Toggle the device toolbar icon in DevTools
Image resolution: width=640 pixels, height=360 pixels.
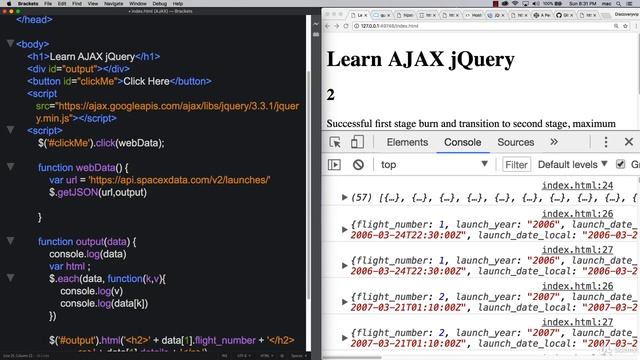point(357,142)
